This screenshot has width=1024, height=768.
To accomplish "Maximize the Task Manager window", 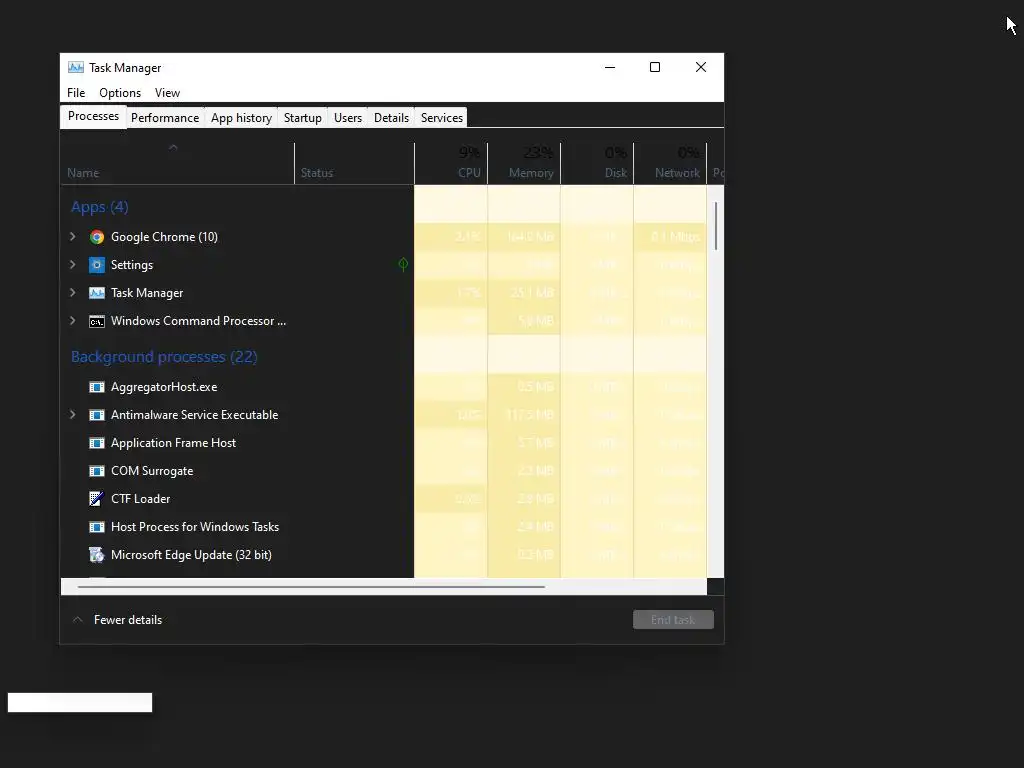I will coord(655,67).
